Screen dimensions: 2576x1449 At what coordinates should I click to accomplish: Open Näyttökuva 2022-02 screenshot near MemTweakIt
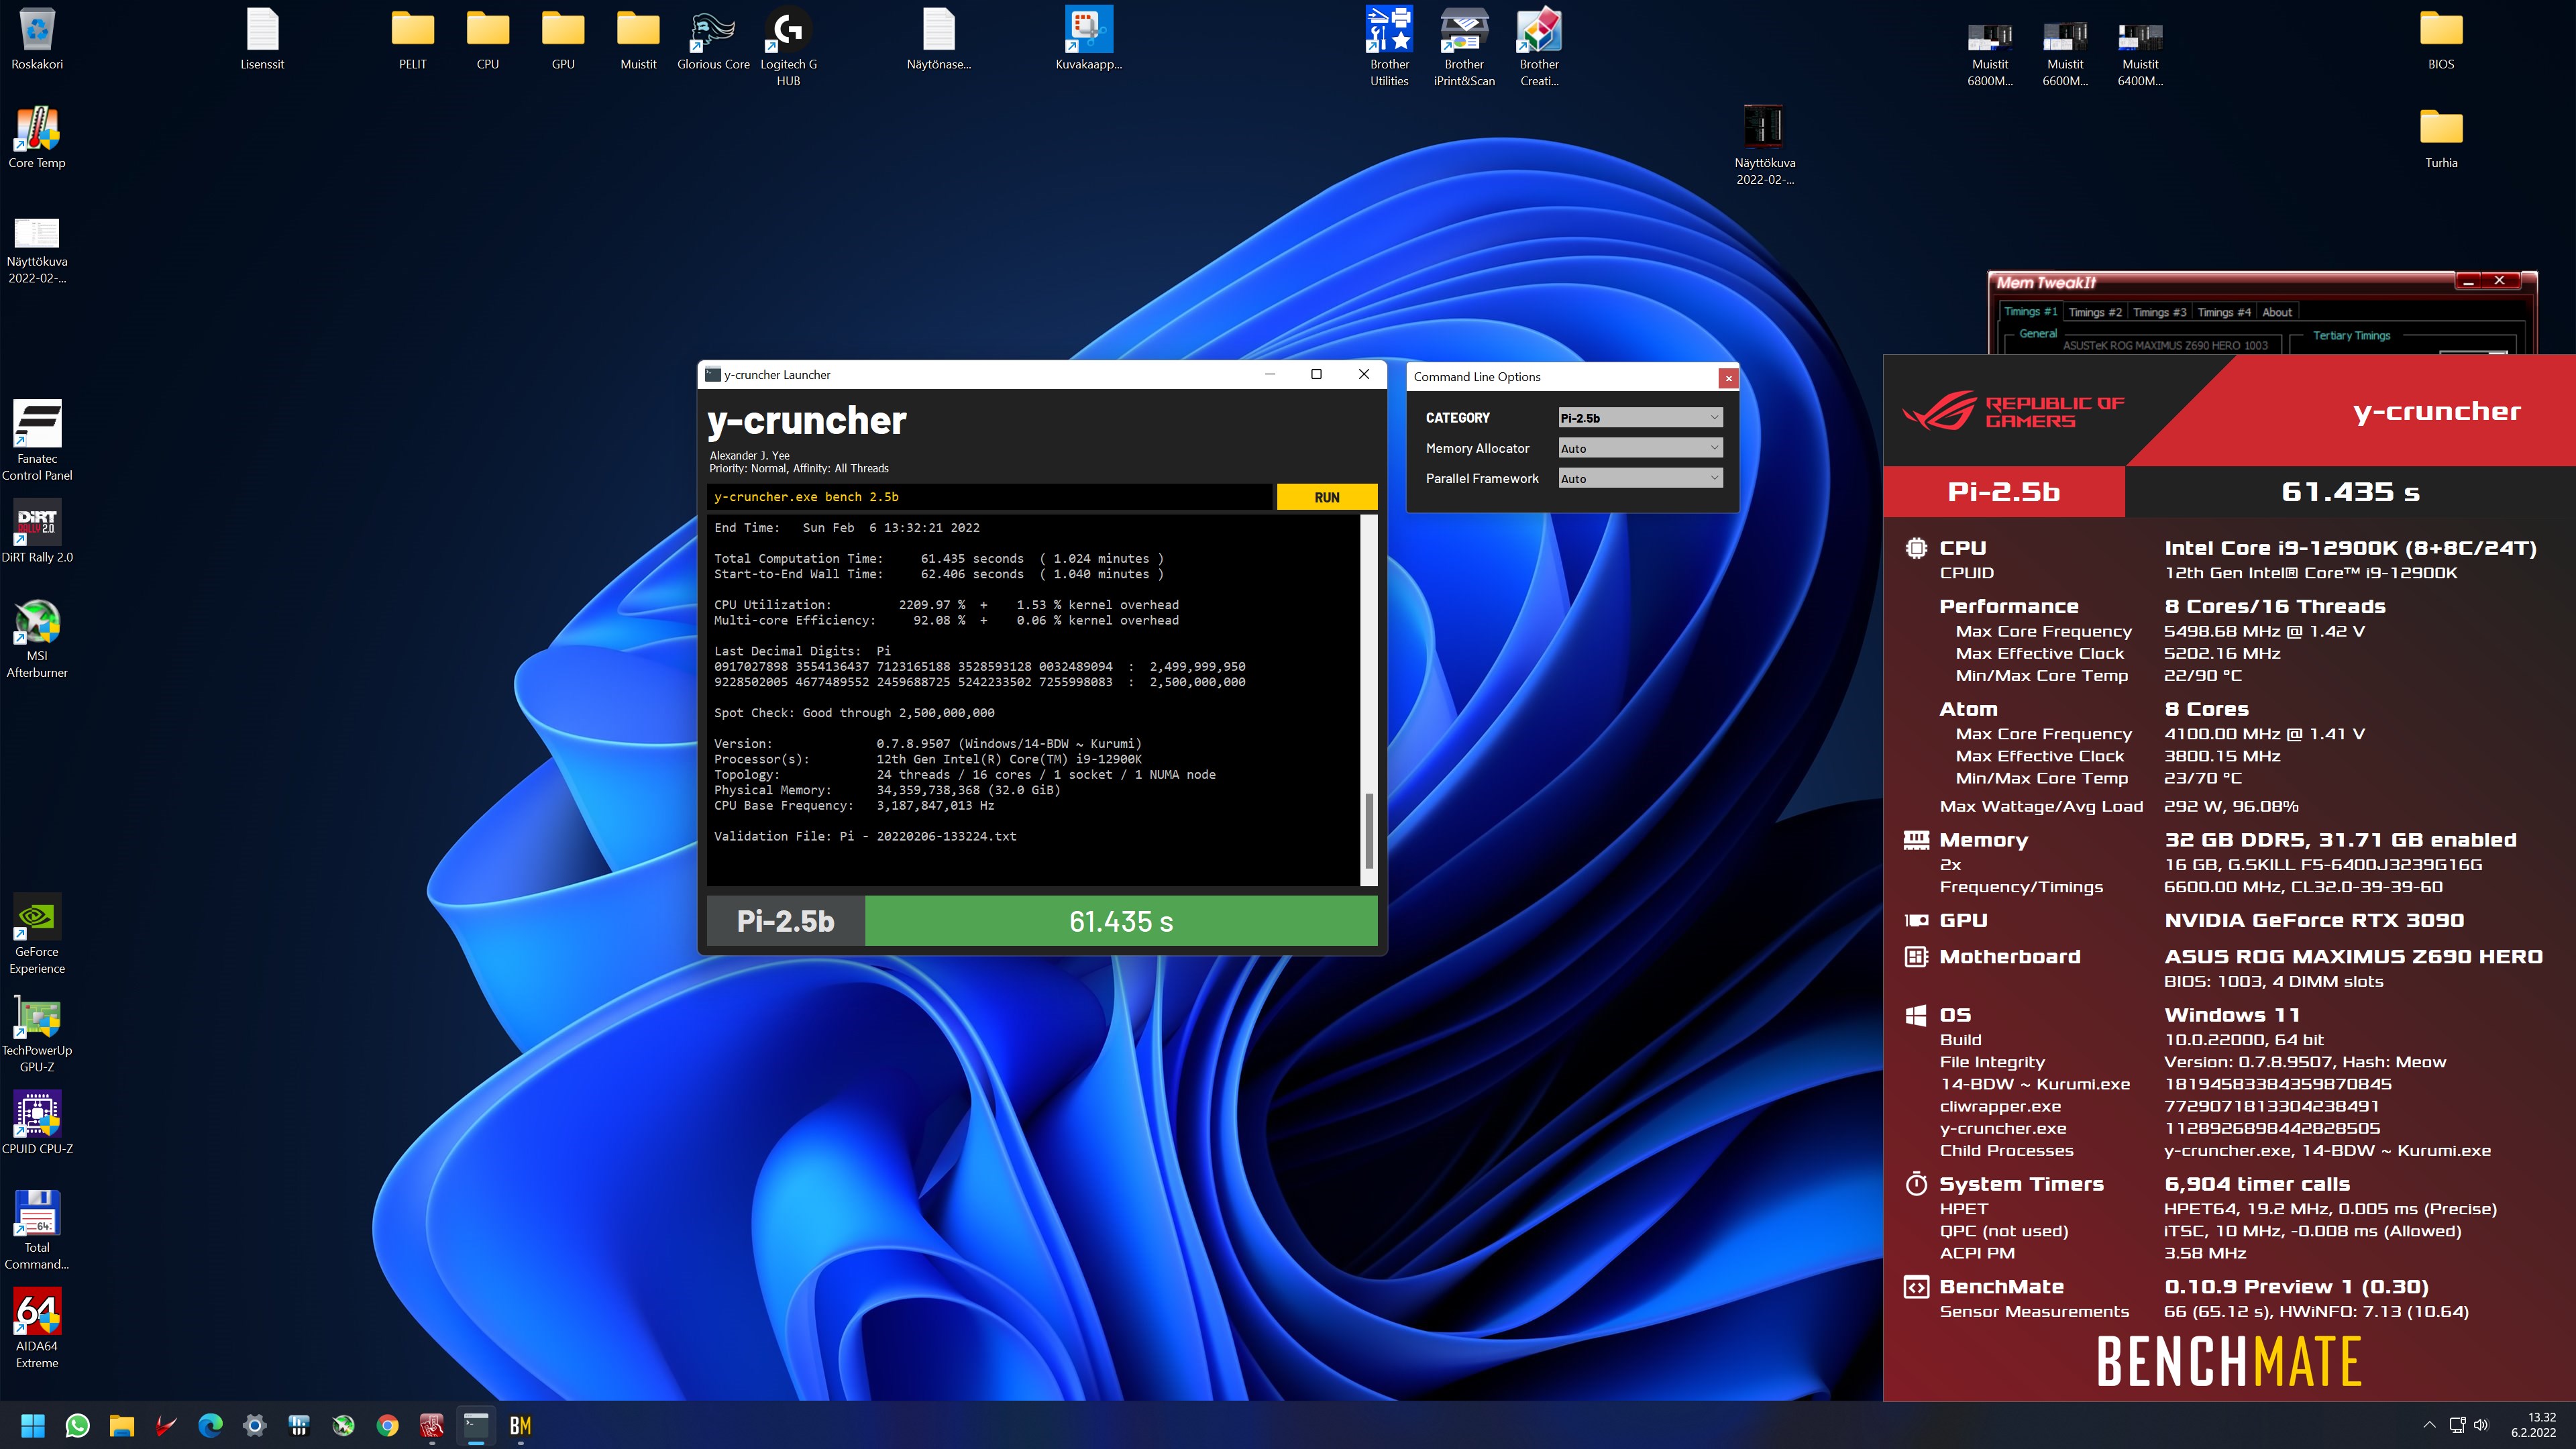tap(1764, 145)
